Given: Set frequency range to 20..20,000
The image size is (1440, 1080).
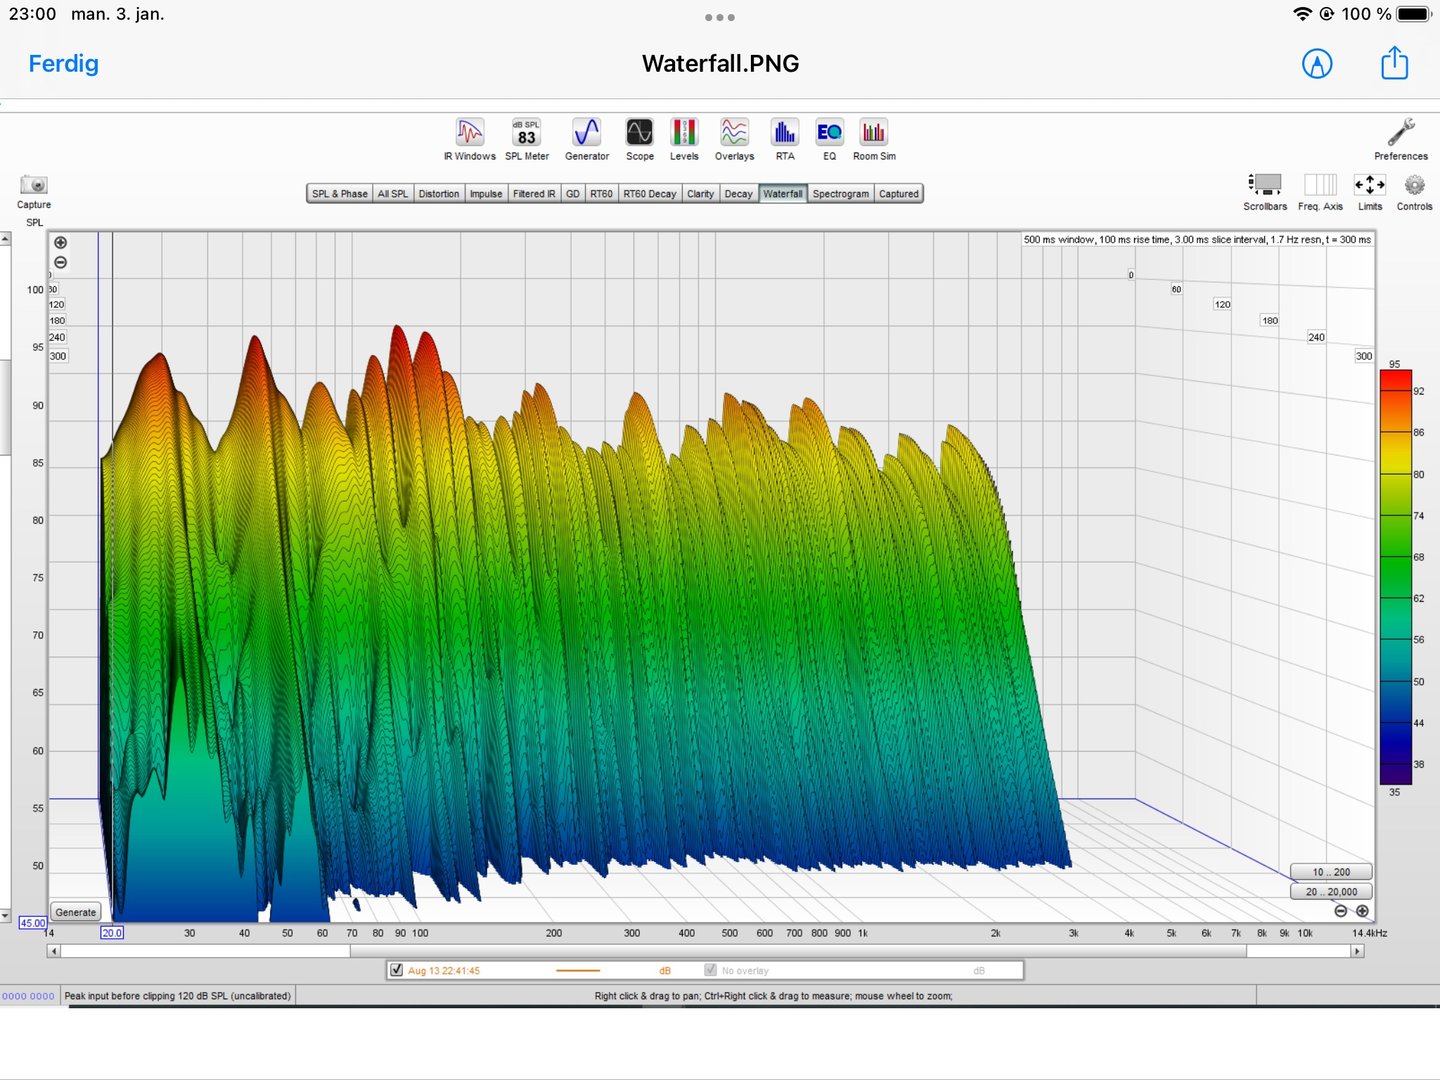Looking at the screenshot, I should [x=1331, y=891].
